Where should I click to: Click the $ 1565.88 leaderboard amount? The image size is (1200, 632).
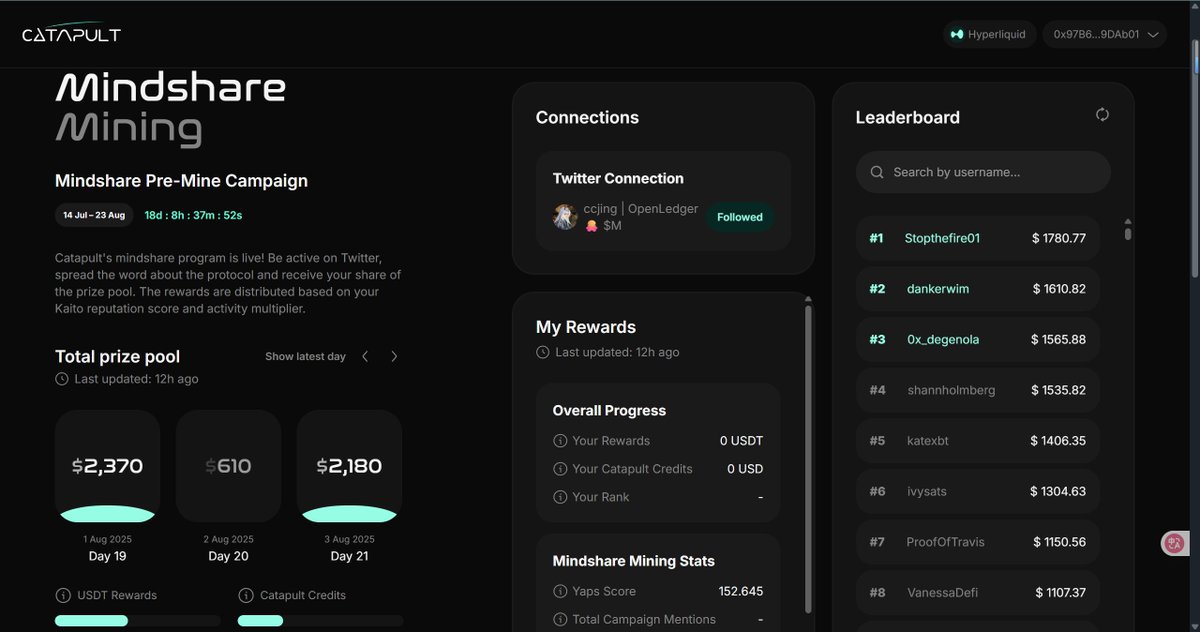pyautogui.click(x=1059, y=340)
